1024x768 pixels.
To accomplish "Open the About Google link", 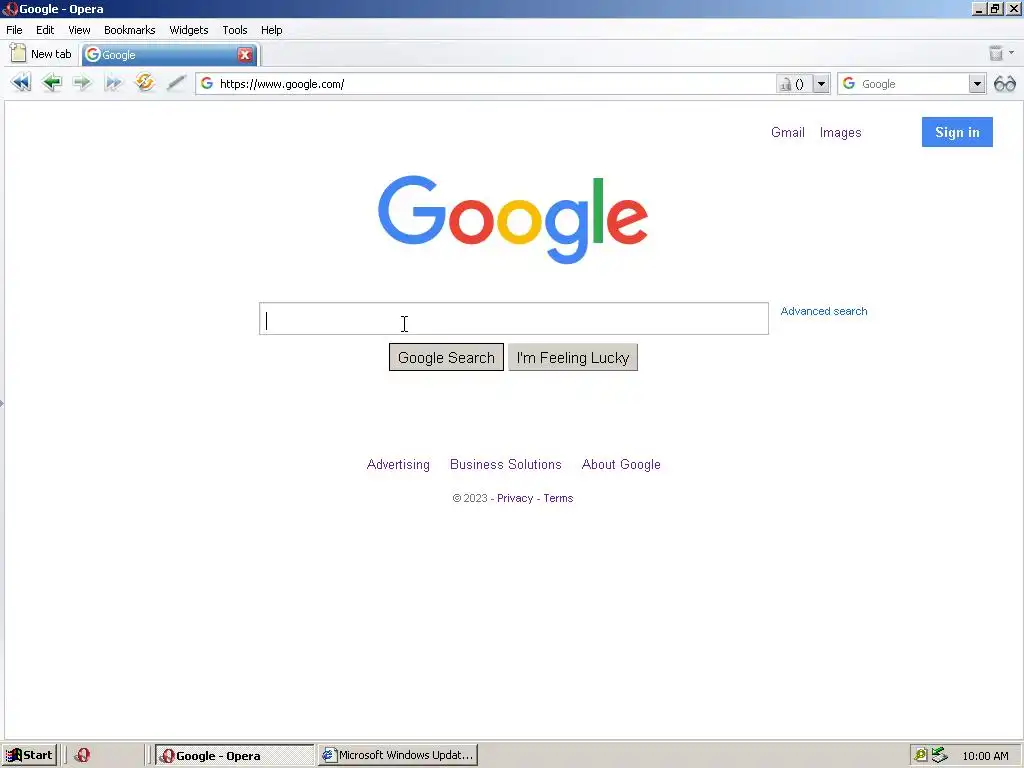I will pyautogui.click(x=621, y=464).
